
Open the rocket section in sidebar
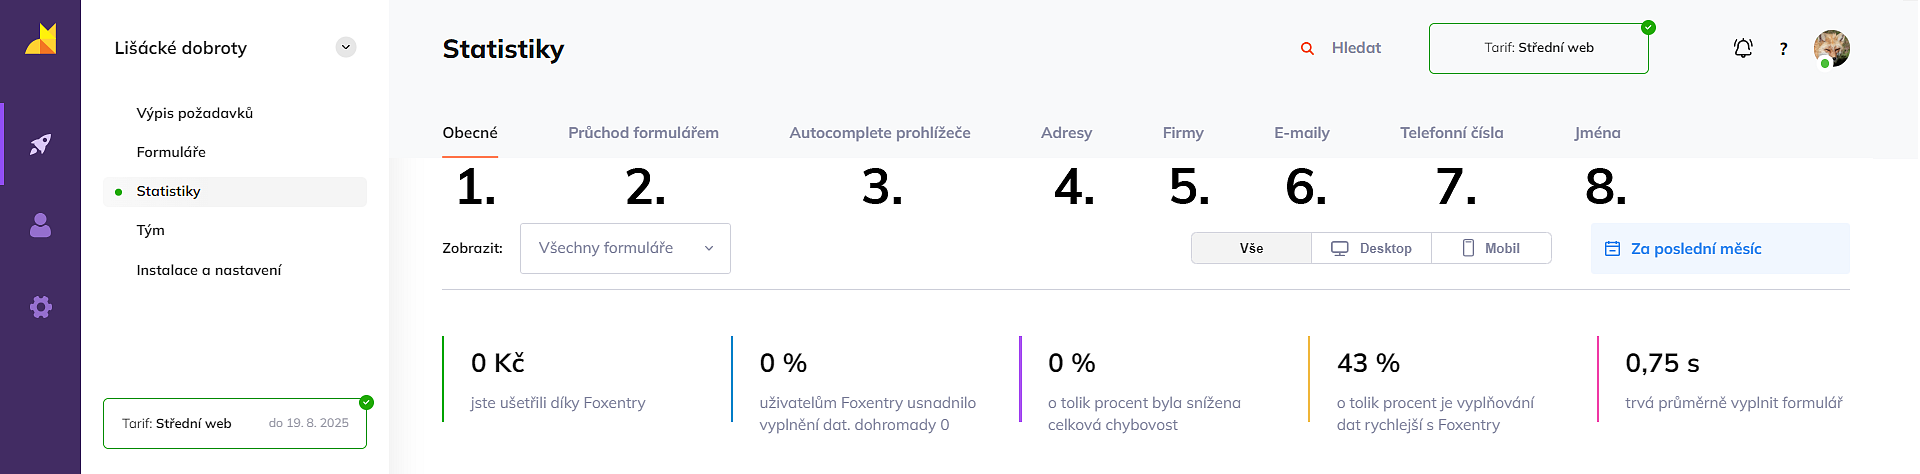click(x=40, y=144)
